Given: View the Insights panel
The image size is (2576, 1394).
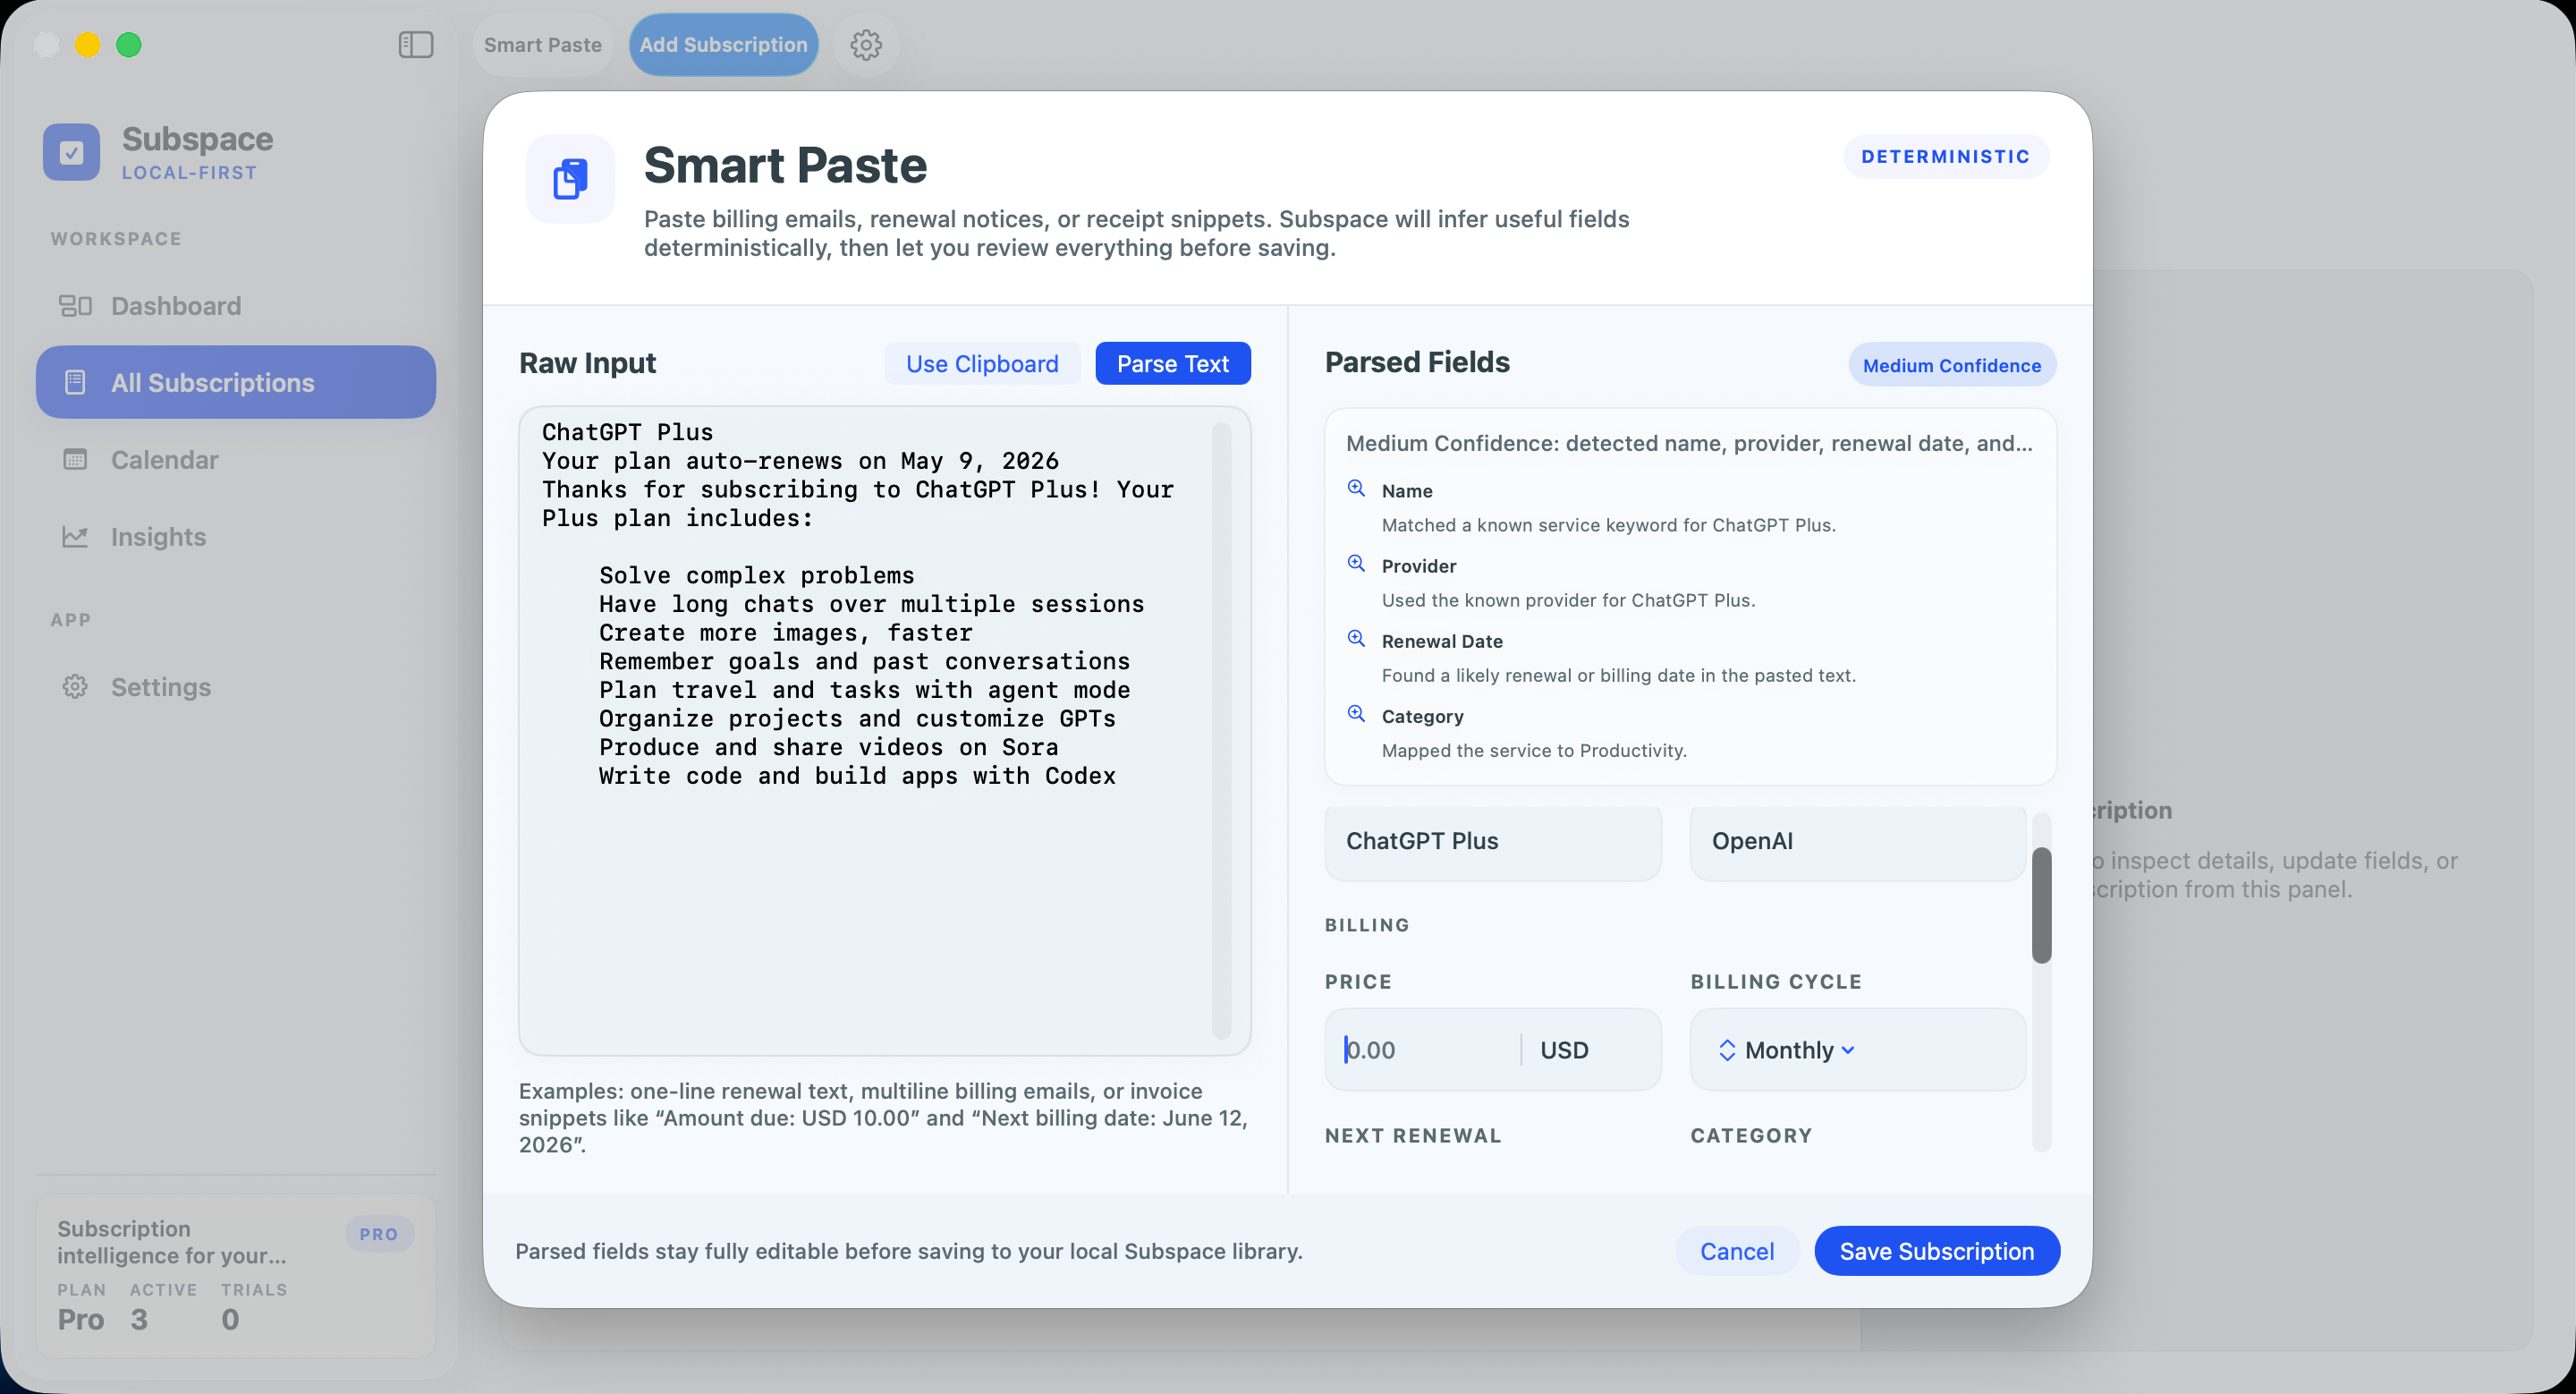Looking at the screenshot, I should 159,537.
